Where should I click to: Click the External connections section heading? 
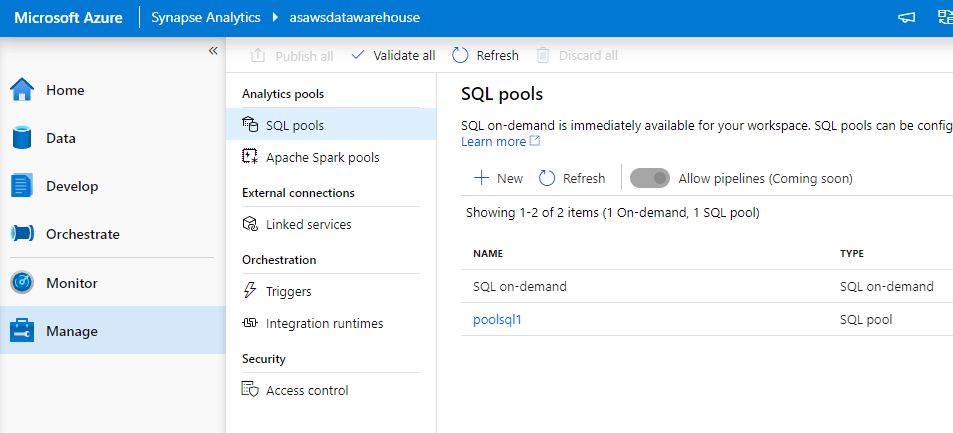pos(298,193)
